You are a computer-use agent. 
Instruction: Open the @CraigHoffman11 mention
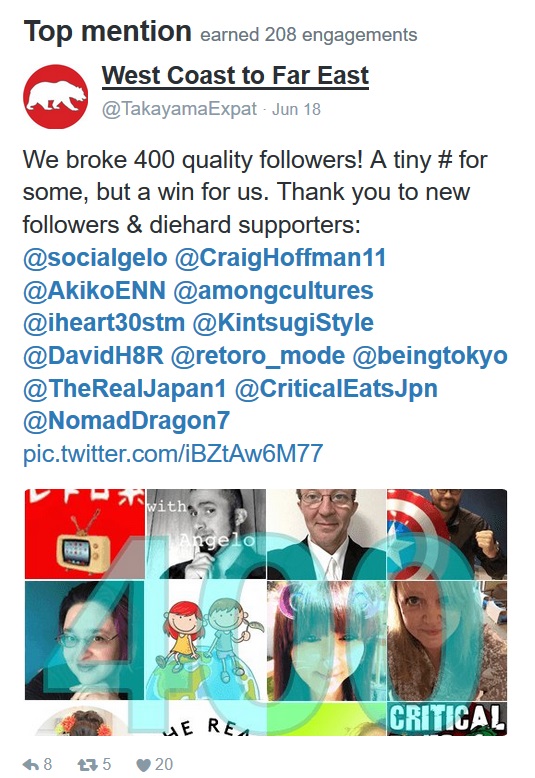point(280,258)
